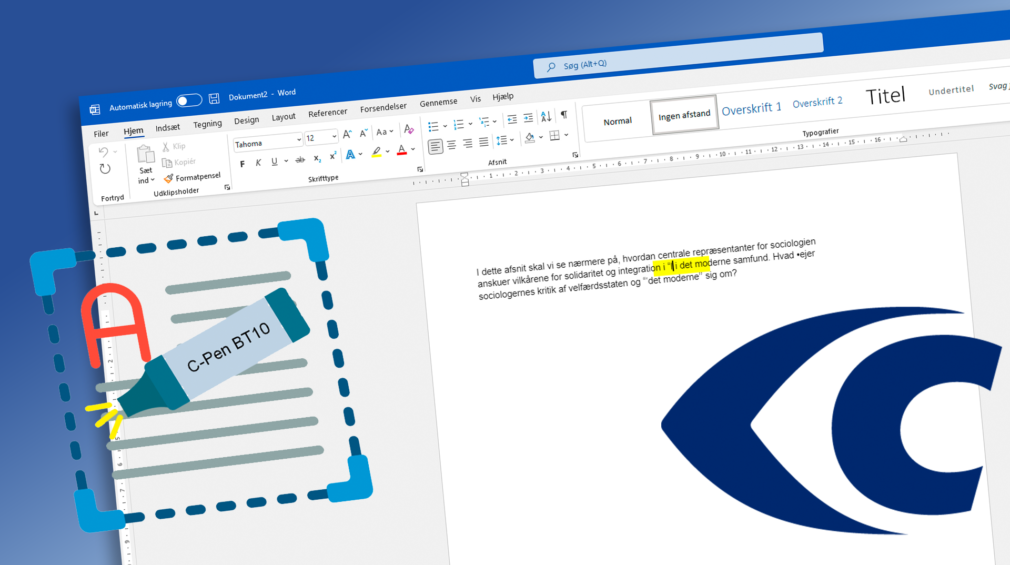The height and width of the screenshot is (565, 1010).
Task: Switch to the Indsæt tab
Action: pyautogui.click(x=167, y=128)
